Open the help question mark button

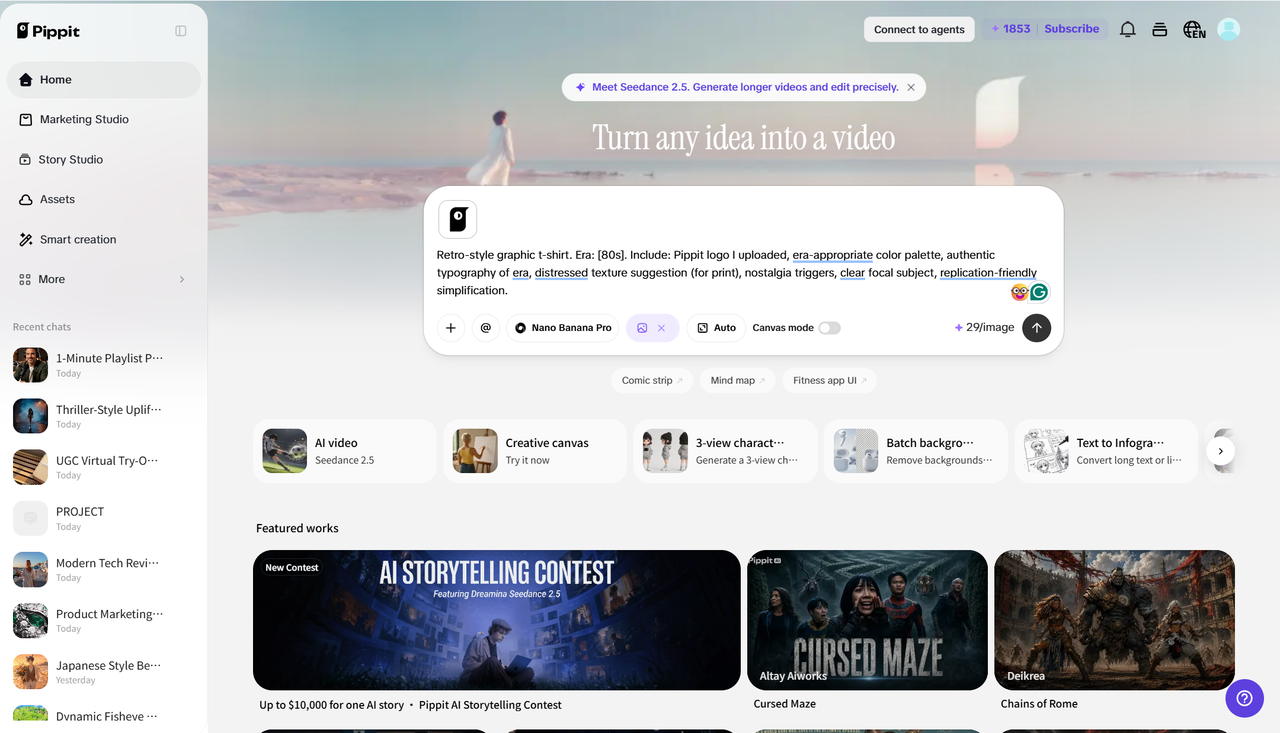1244,699
